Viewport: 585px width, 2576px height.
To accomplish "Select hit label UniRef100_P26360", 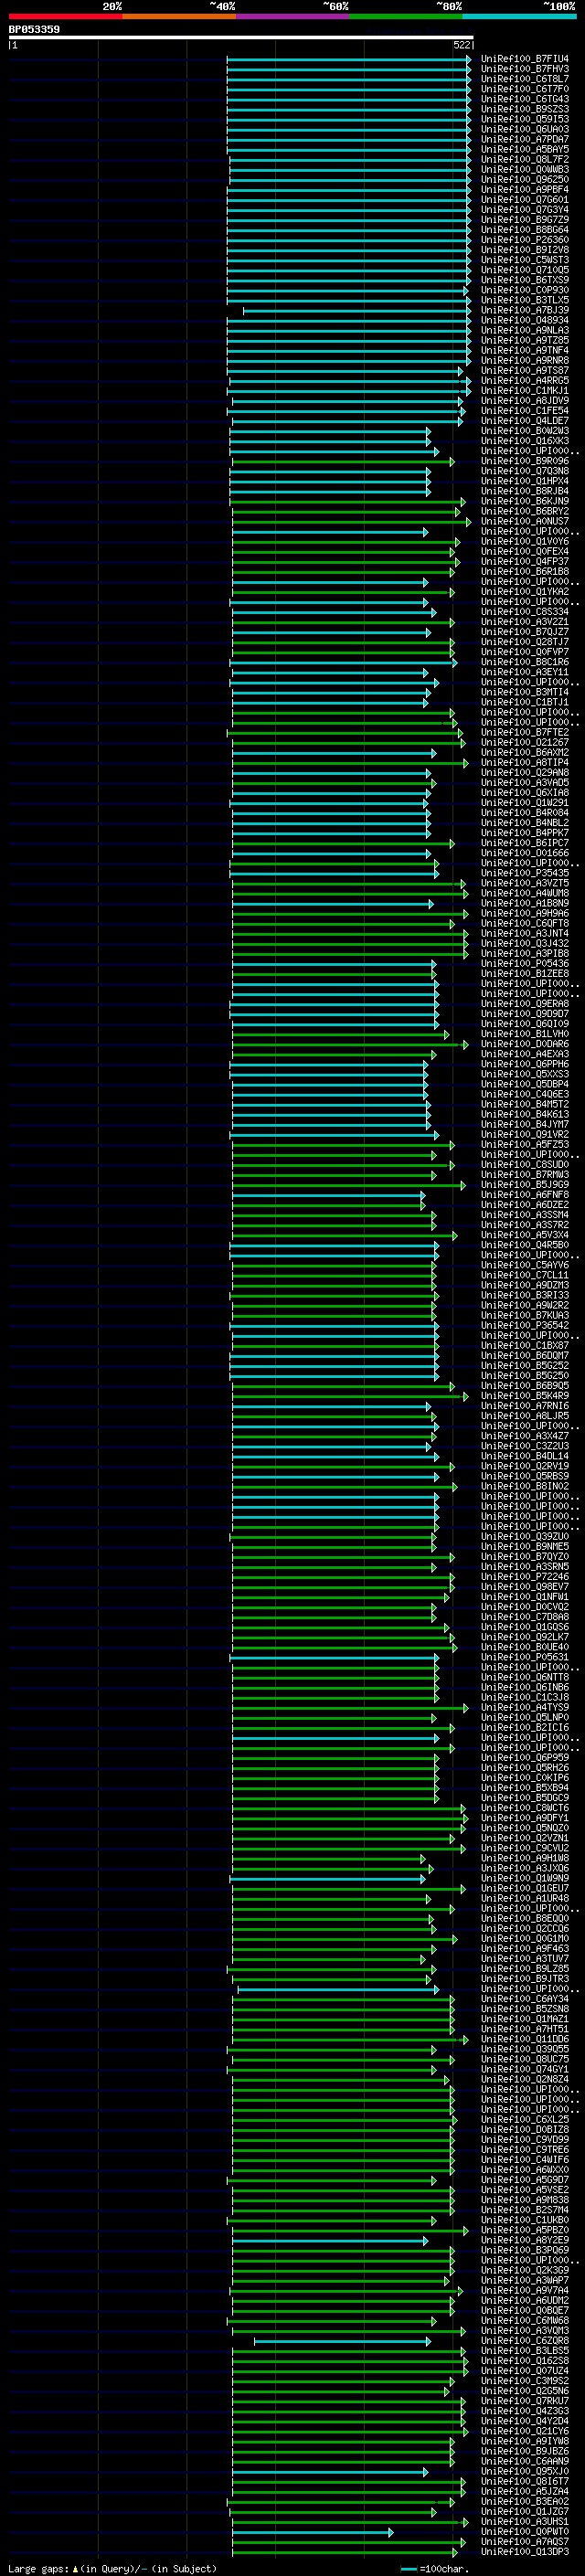I will point(525,240).
